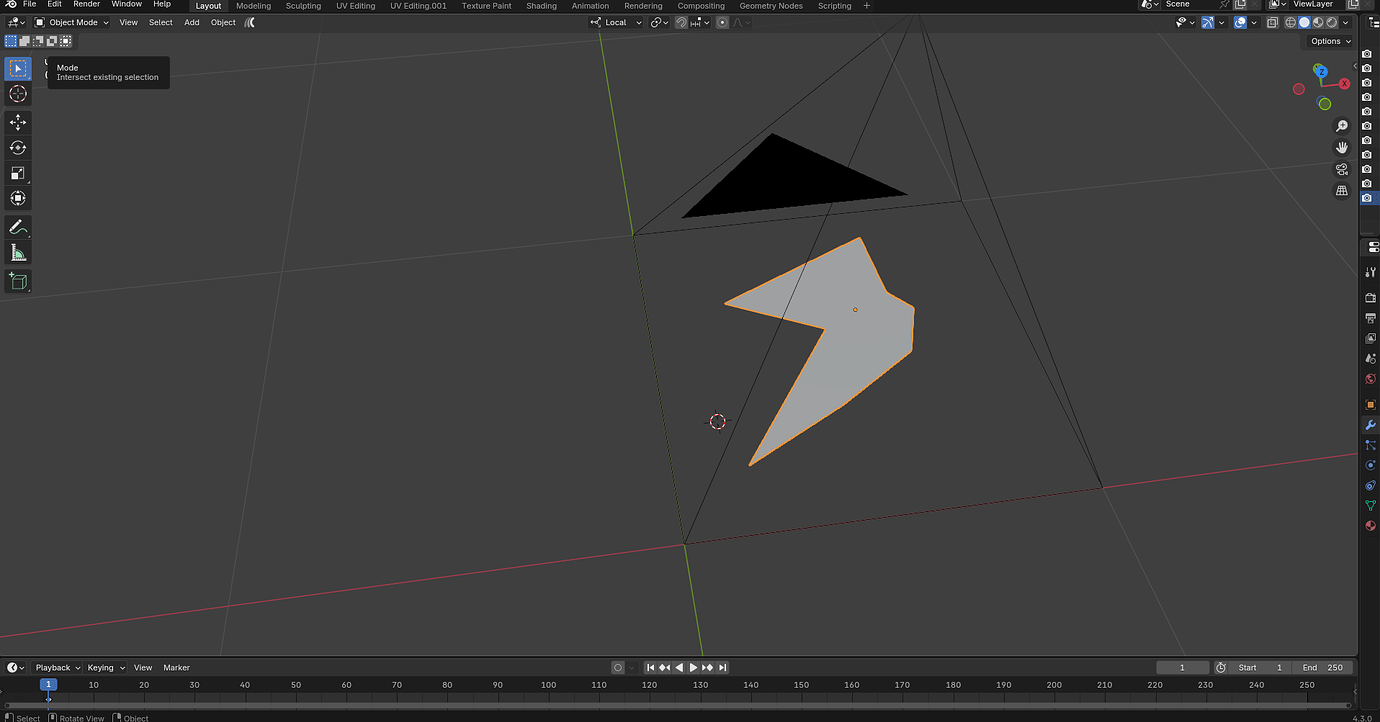Image resolution: width=1380 pixels, height=722 pixels.
Task: Open the Material properties tab
Action: click(x=1370, y=526)
